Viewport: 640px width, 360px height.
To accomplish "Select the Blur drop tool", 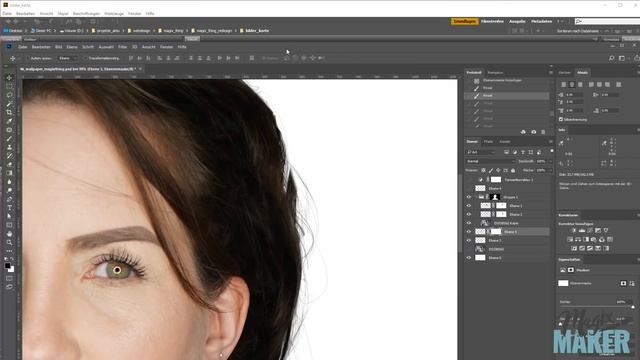I will click(9, 182).
